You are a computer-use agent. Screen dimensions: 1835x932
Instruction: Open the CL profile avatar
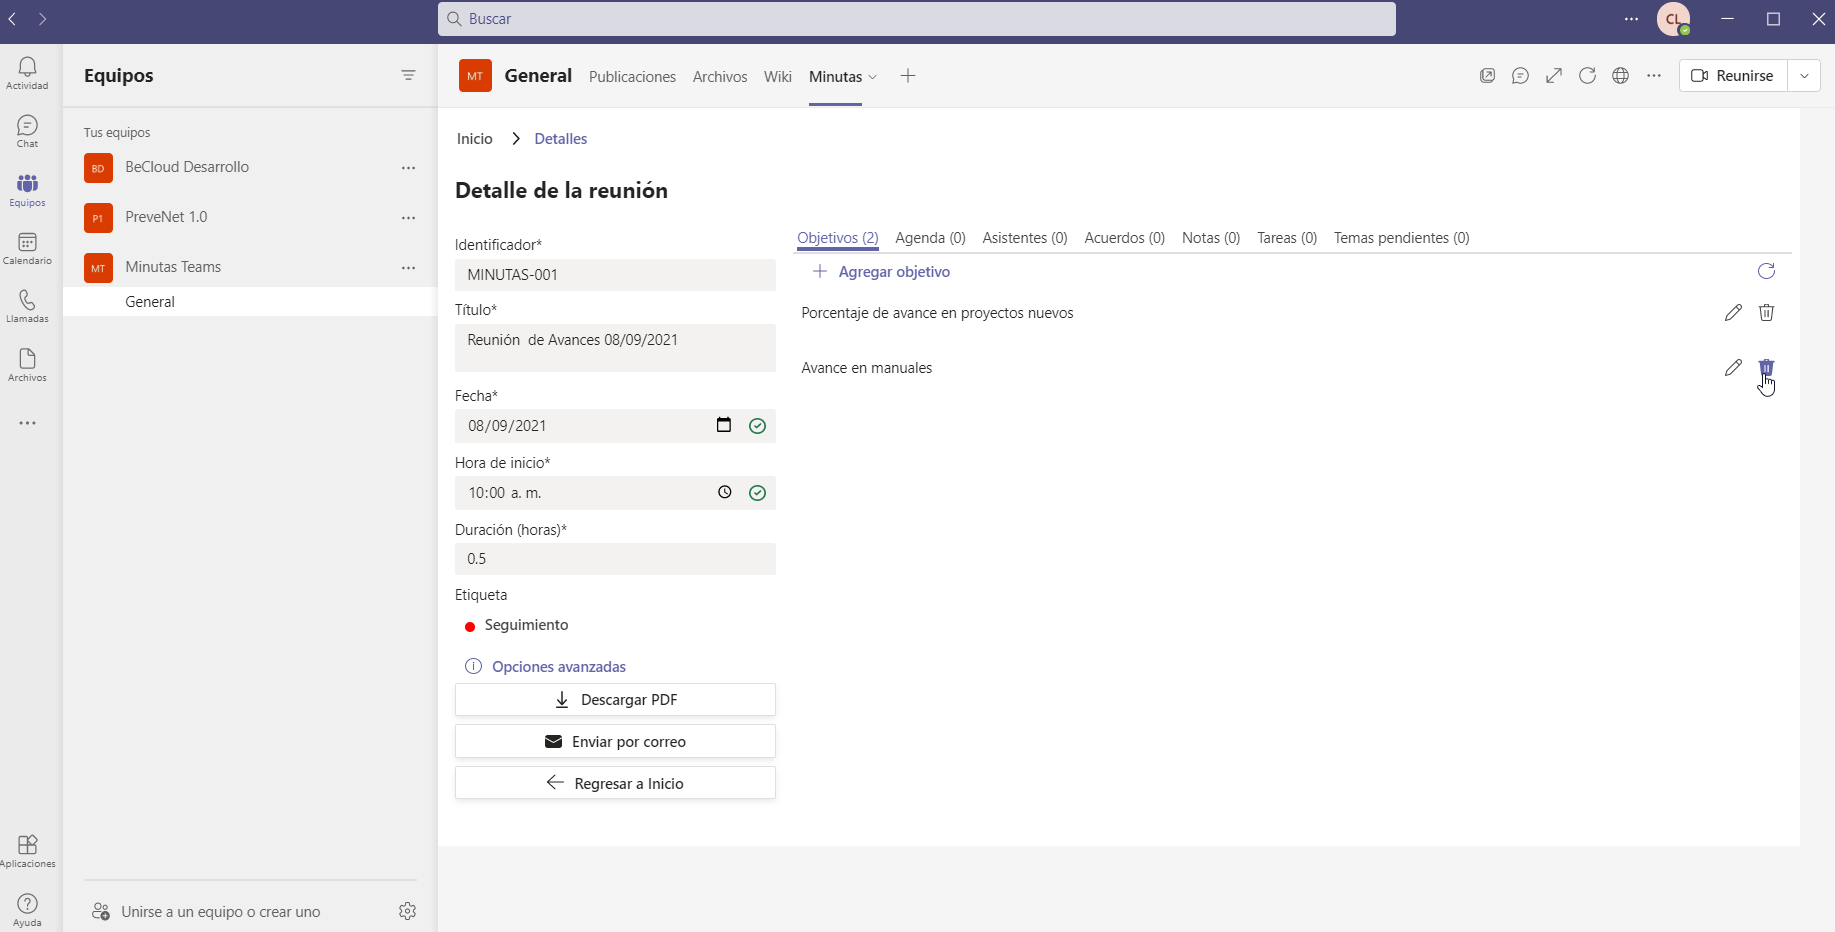pyautogui.click(x=1673, y=19)
